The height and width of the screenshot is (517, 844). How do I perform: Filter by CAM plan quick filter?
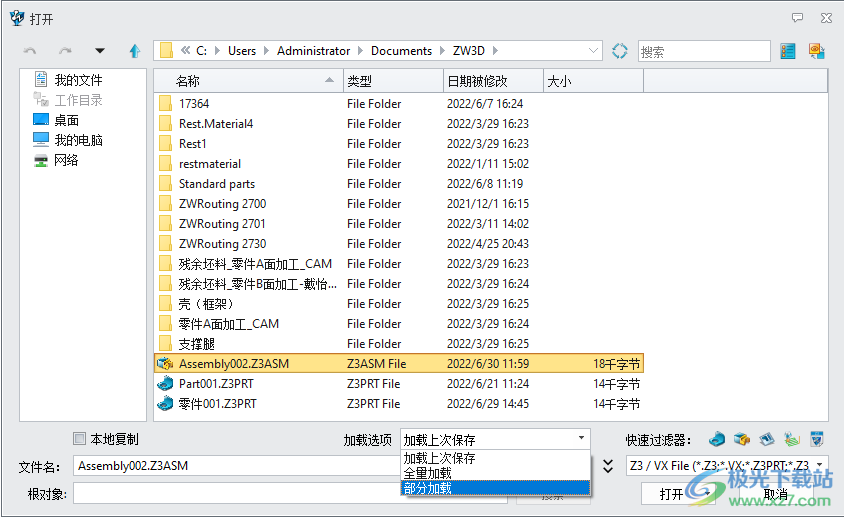tap(792, 439)
